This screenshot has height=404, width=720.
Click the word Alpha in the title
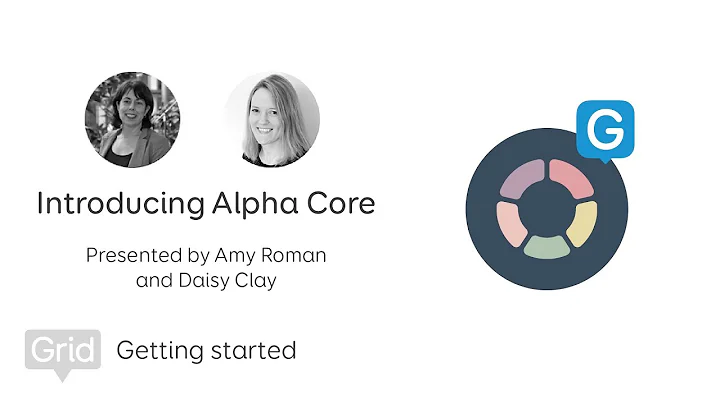251,204
